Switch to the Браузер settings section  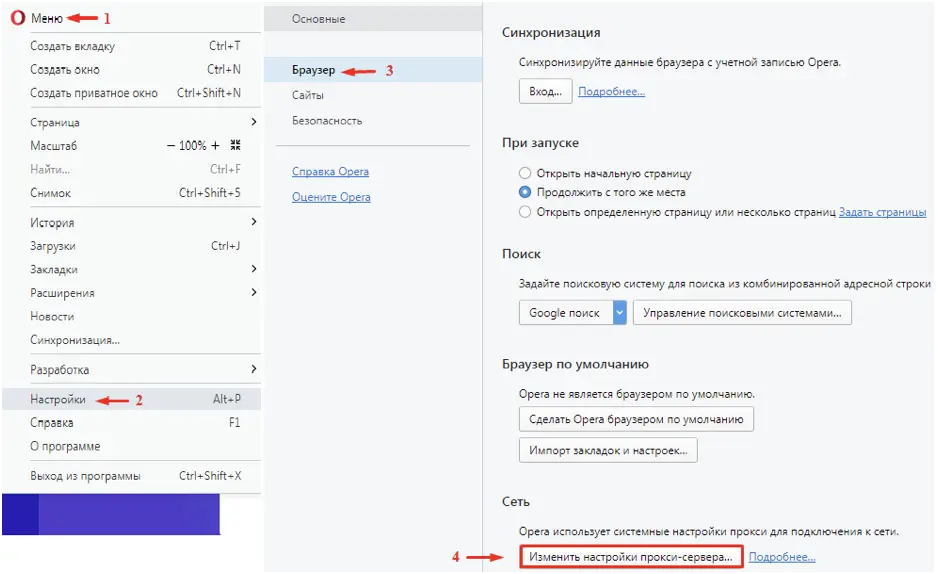click(x=313, y=70)
